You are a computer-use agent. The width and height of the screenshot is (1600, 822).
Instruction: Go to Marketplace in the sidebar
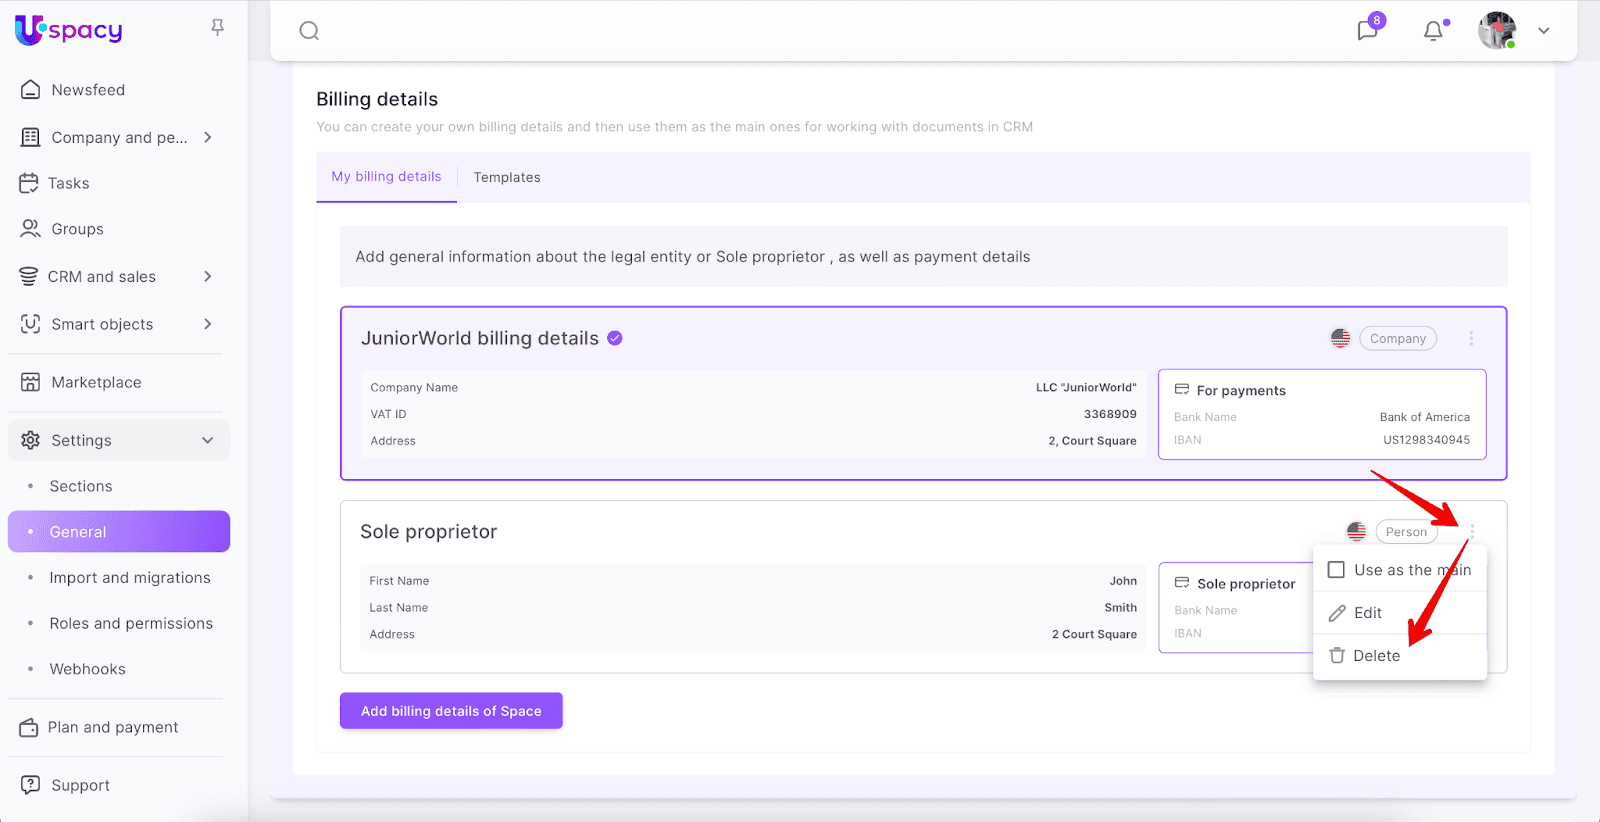tap(96, 382)
